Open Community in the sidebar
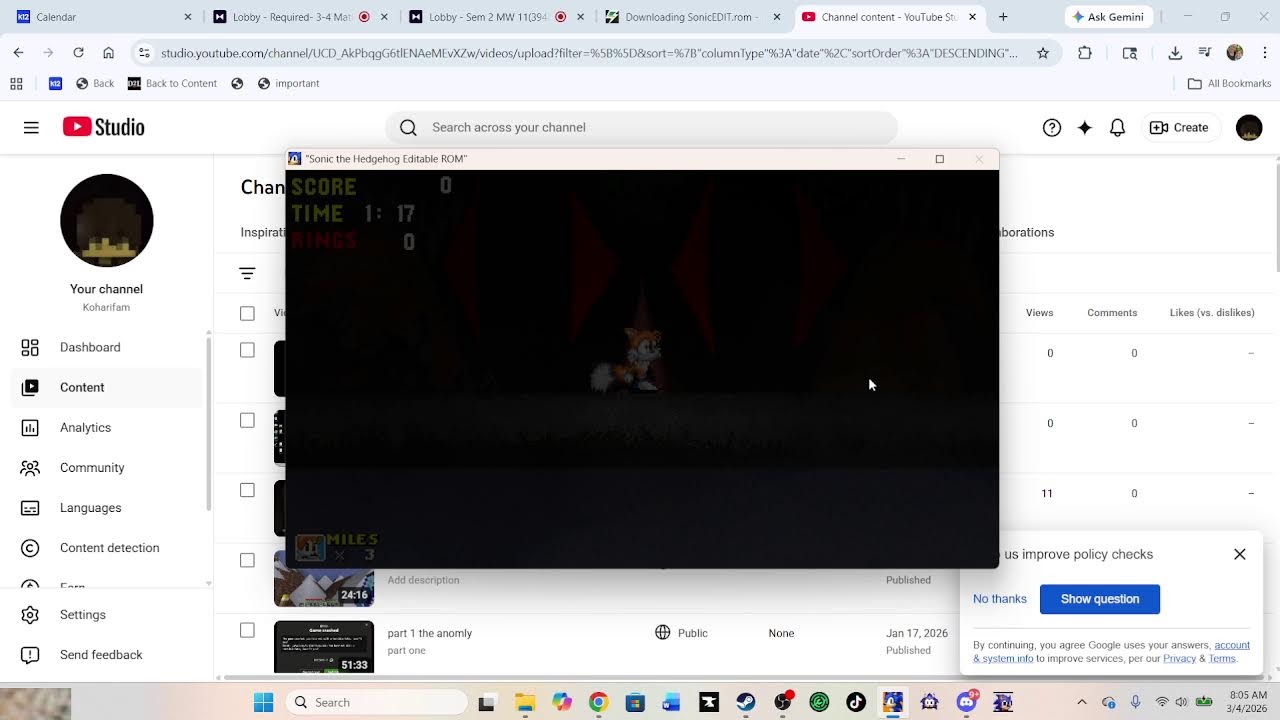The image size is (1280, 720). tap(108, 467)
